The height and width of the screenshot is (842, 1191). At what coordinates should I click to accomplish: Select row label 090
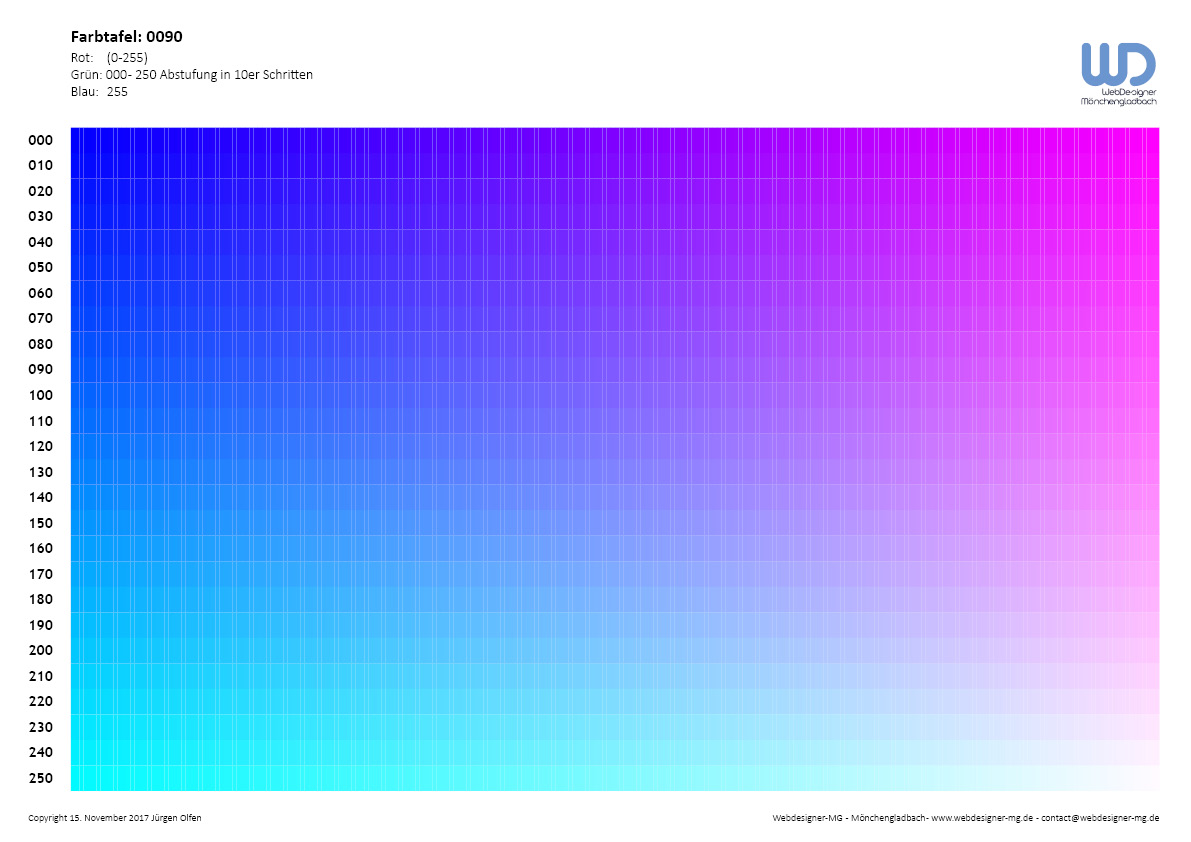40,369
